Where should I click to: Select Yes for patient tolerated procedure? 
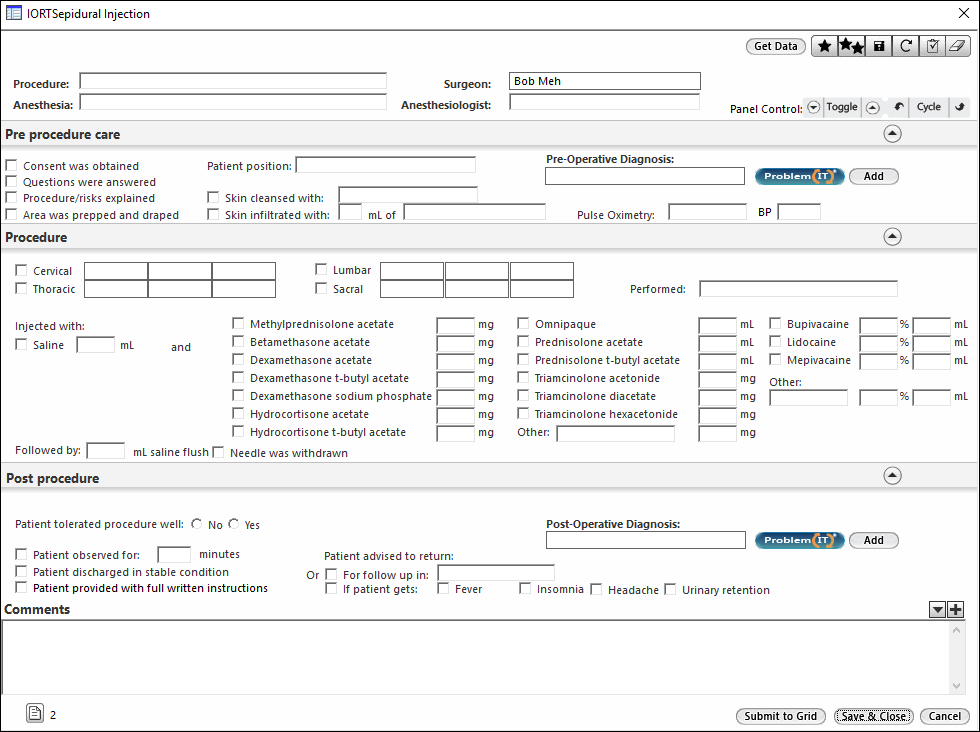234,524
